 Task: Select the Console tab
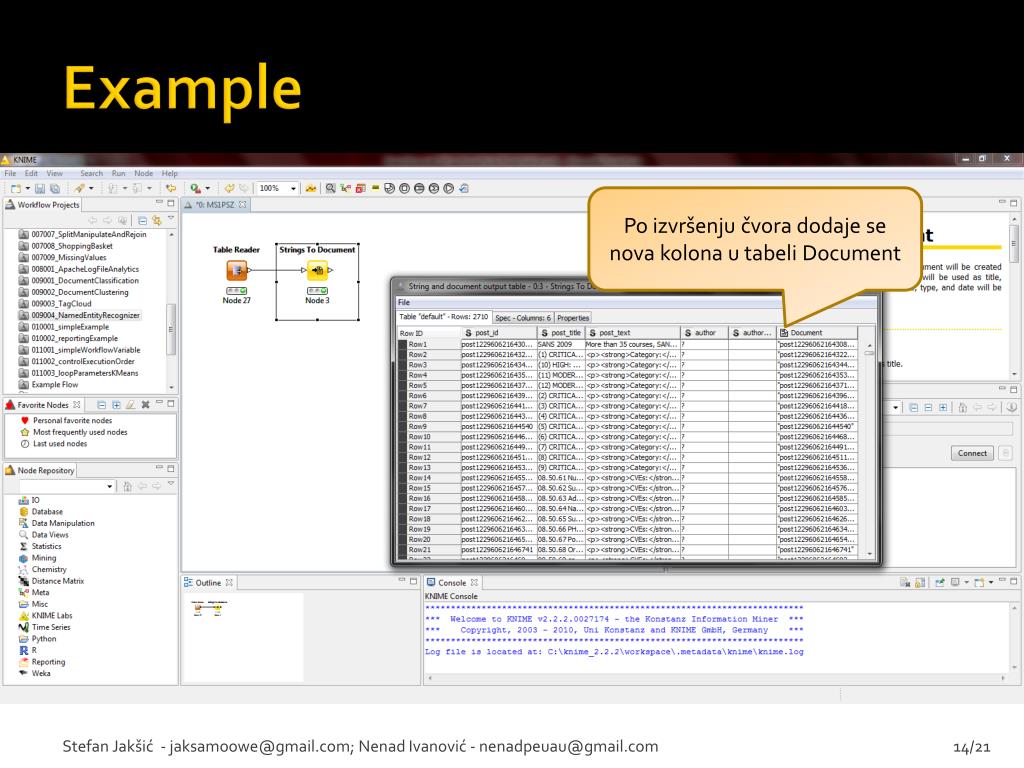pos(452,583)
